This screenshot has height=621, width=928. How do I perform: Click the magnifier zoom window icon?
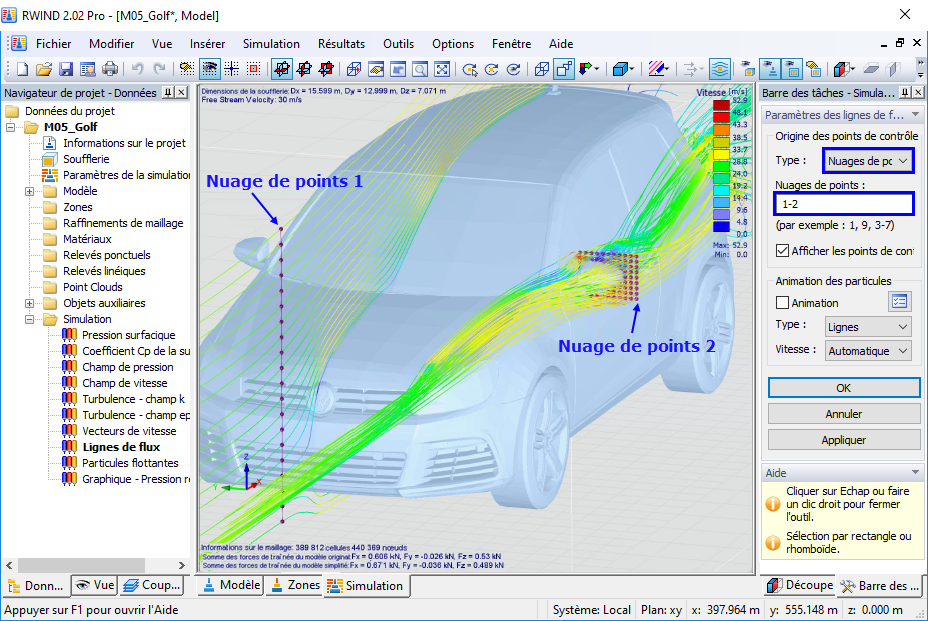(420, 69)
